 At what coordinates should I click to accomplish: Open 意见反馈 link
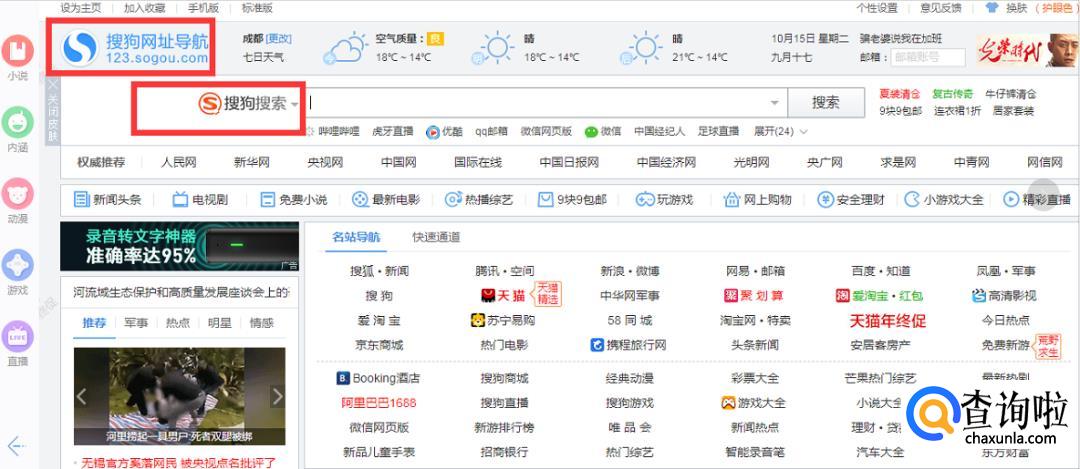tap(941, 8)
